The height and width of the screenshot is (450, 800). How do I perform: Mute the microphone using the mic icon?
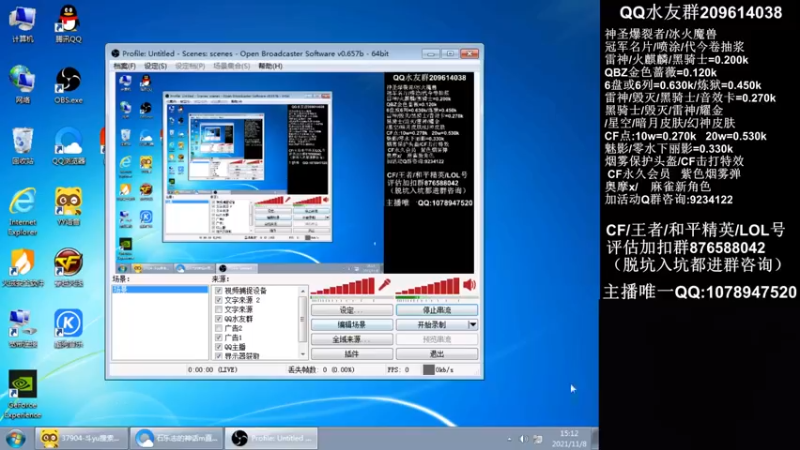pyautogui.click(x=384, y=285)
